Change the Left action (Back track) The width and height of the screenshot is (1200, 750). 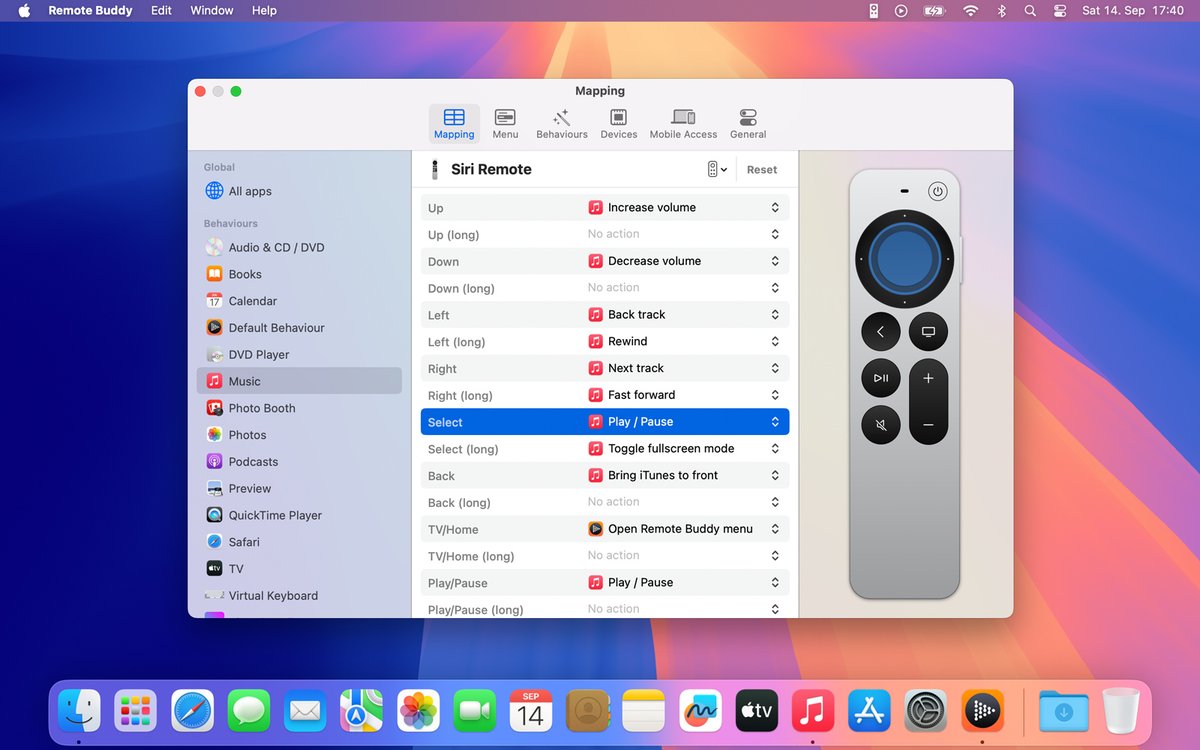pyautogui.click(x=684, y=315)
